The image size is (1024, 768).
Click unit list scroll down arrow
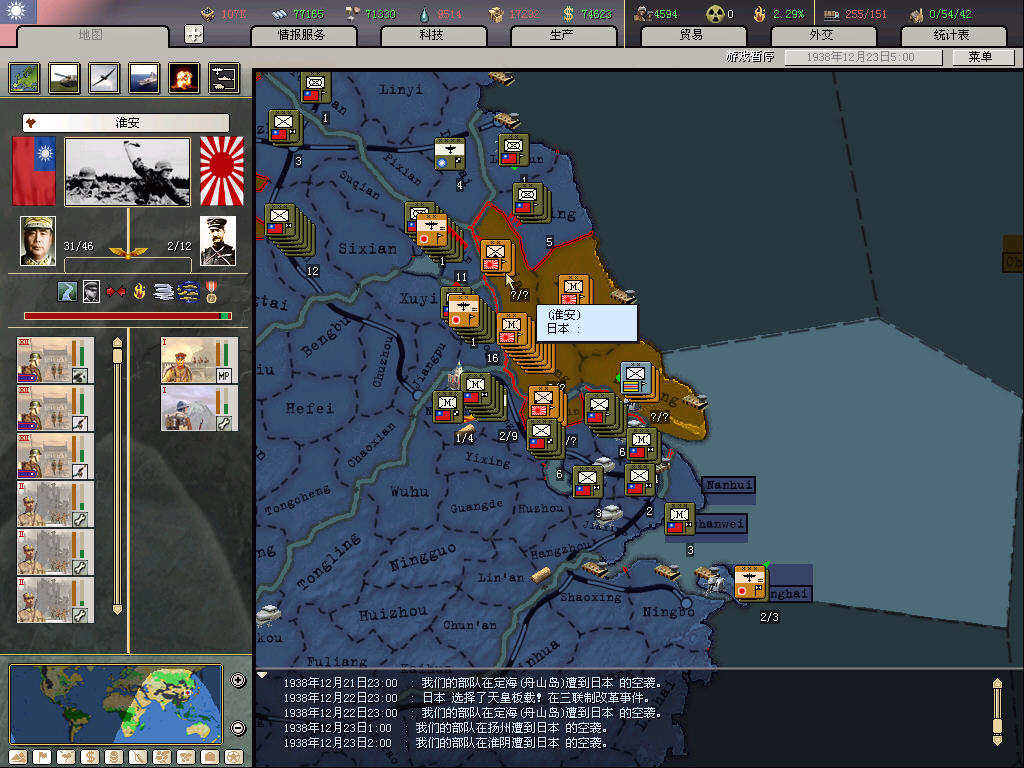pos(117,609)
